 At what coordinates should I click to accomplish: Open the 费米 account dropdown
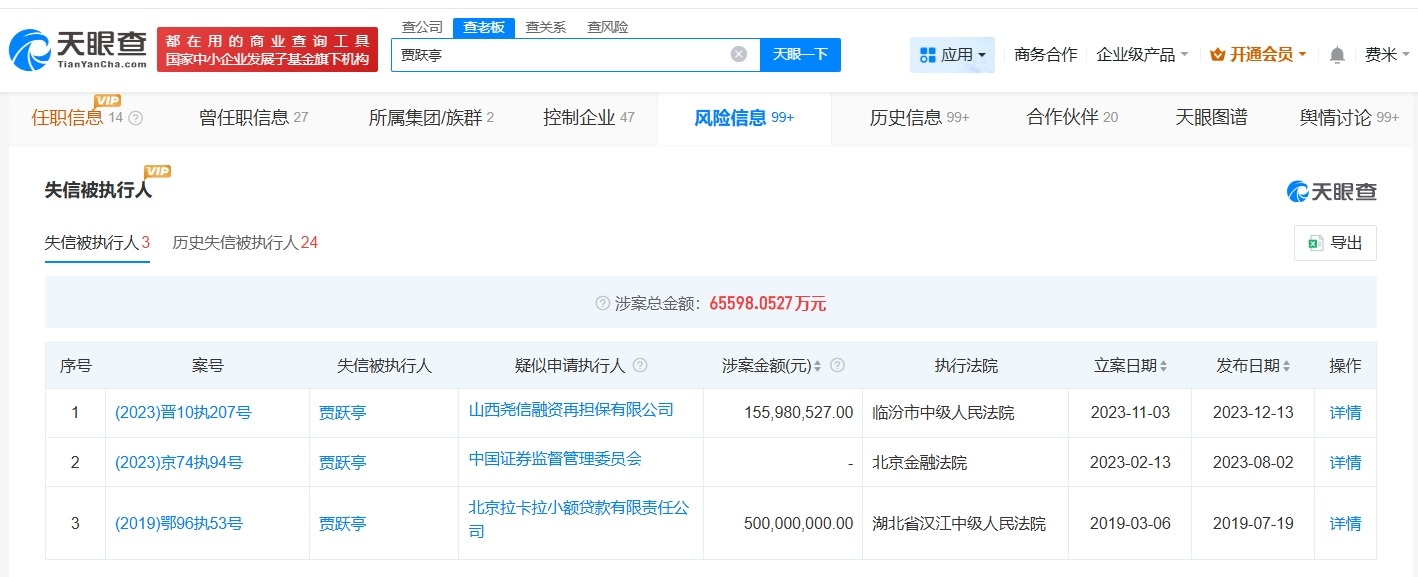tap(1389, 54)
